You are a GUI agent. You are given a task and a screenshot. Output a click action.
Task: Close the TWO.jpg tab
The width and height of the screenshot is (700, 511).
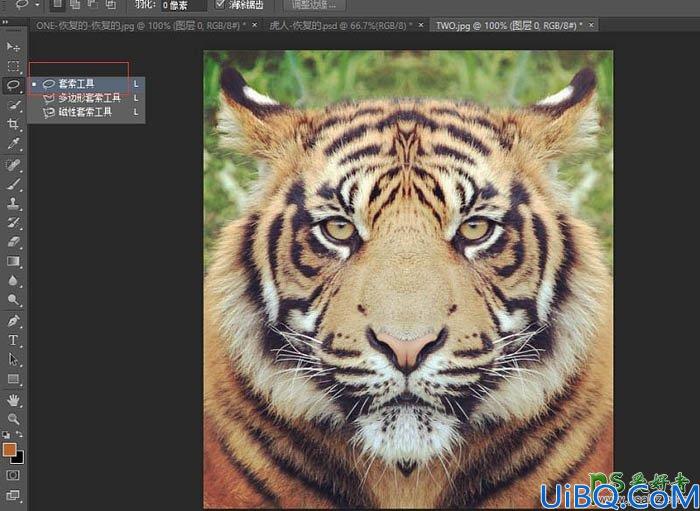[x=592, y=25]
